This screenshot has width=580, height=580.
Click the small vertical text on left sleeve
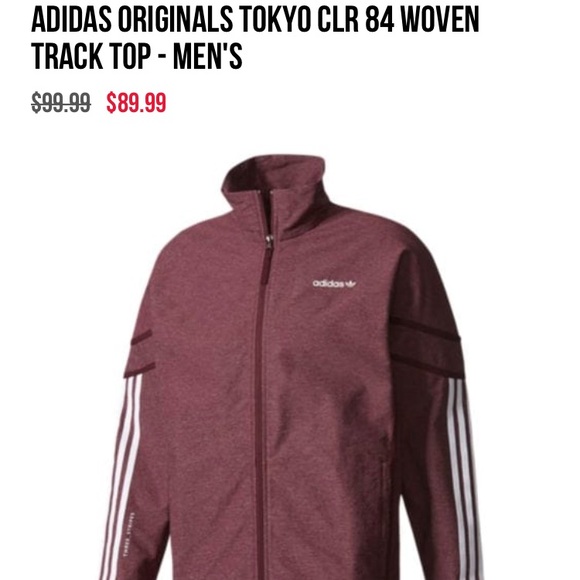[131, 534]
